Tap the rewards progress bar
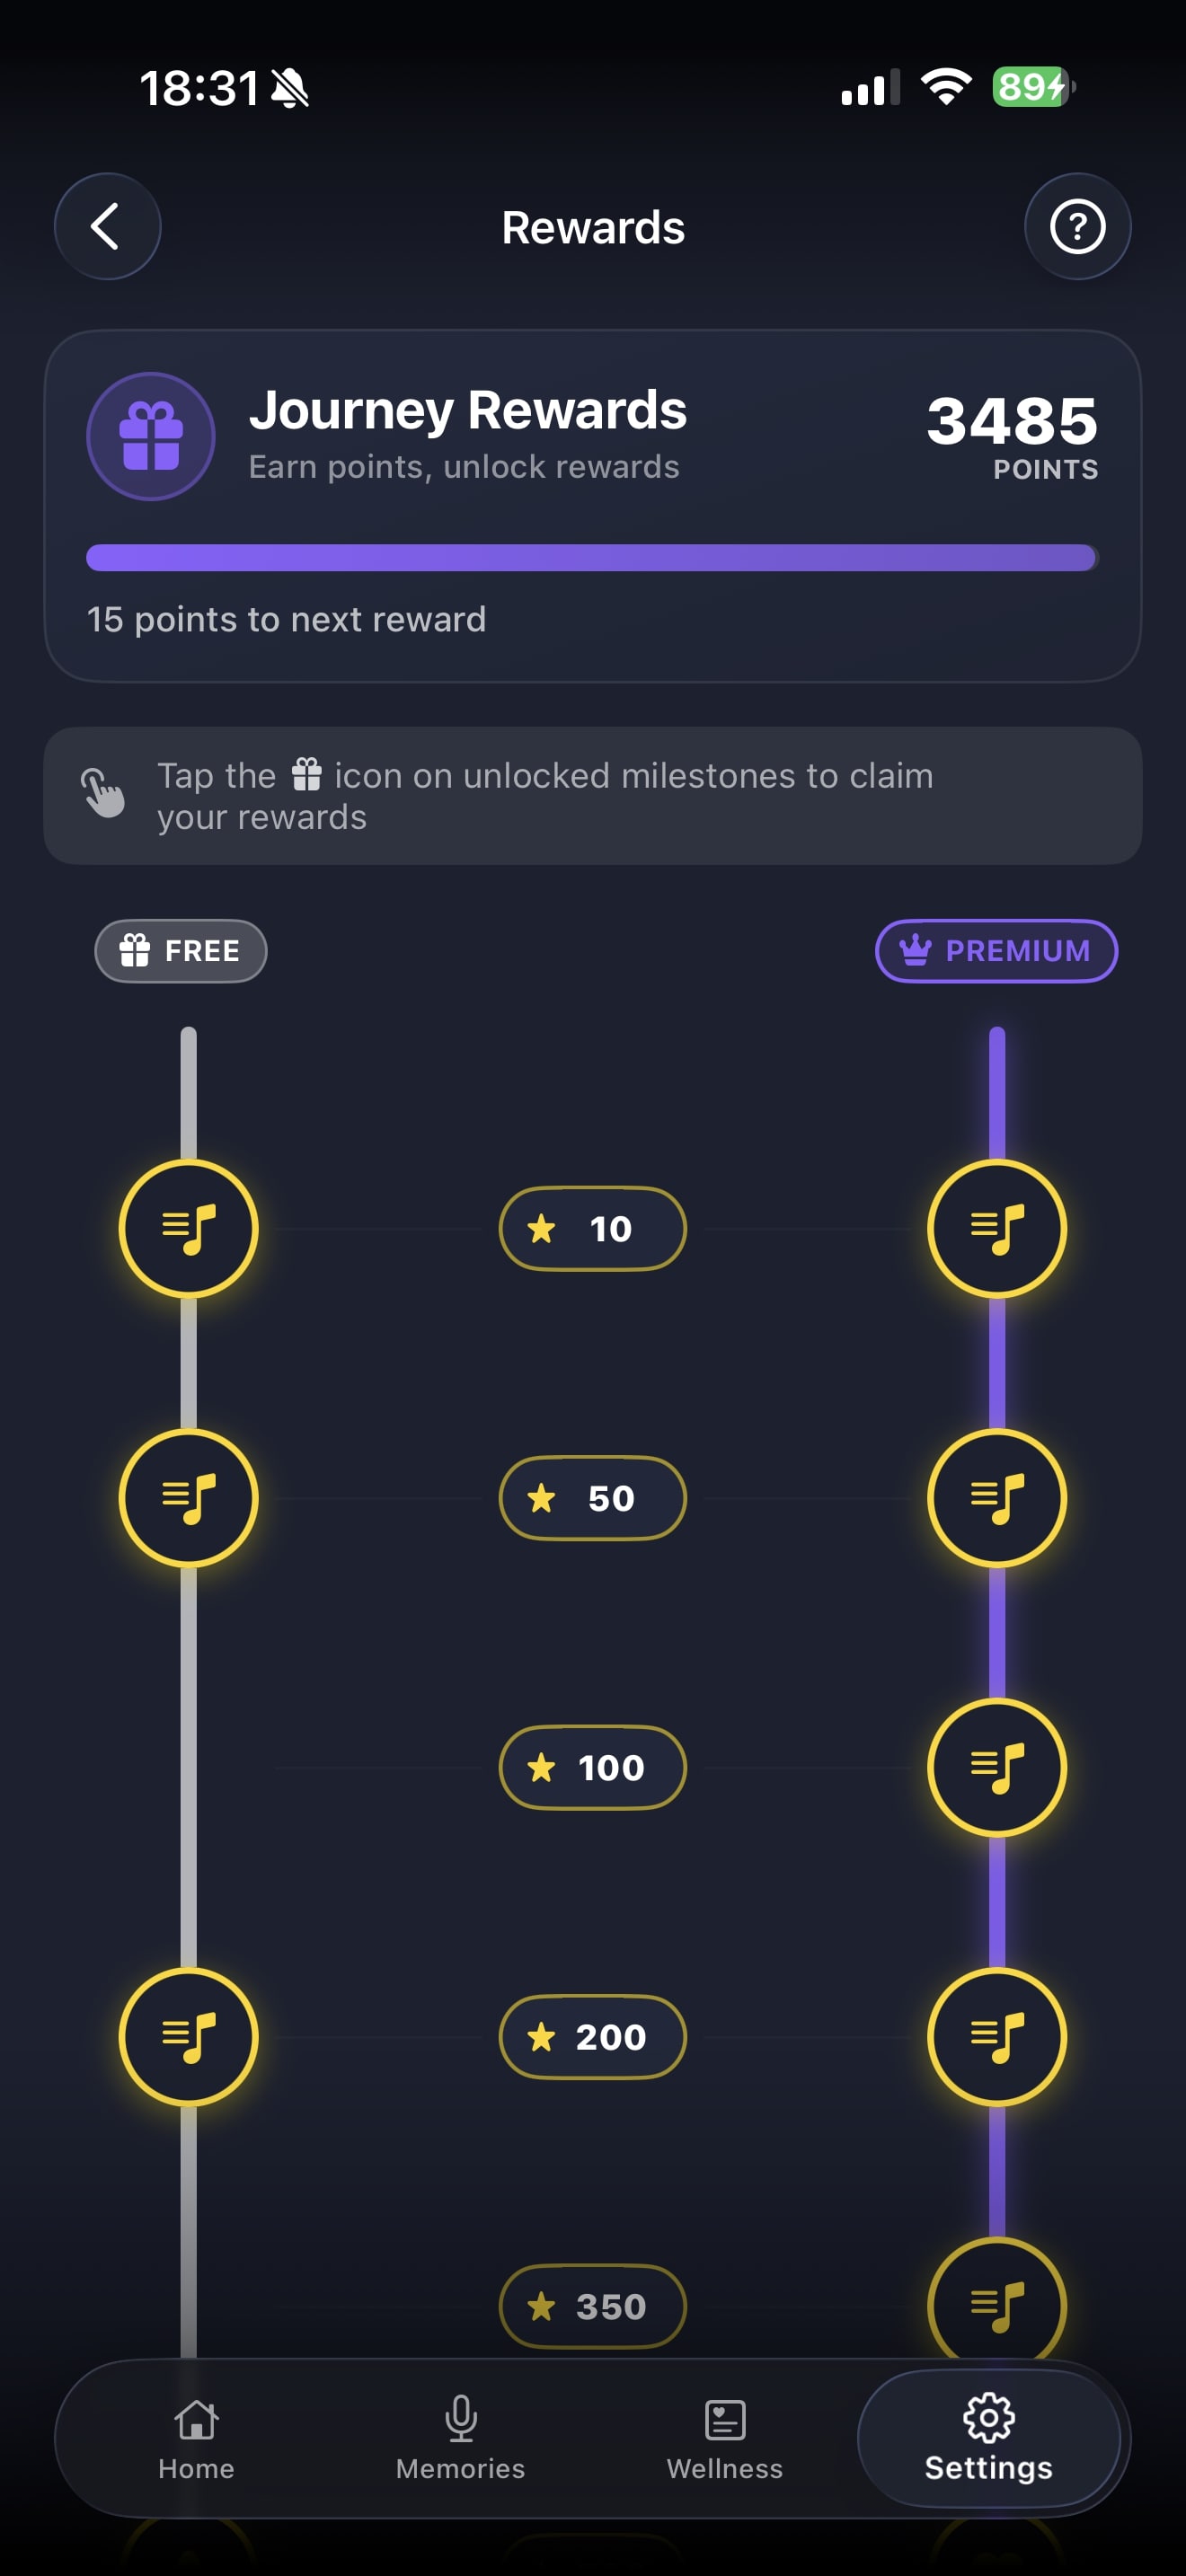This screenshot has height=2576, width=1186. click(x=592, y=558)
